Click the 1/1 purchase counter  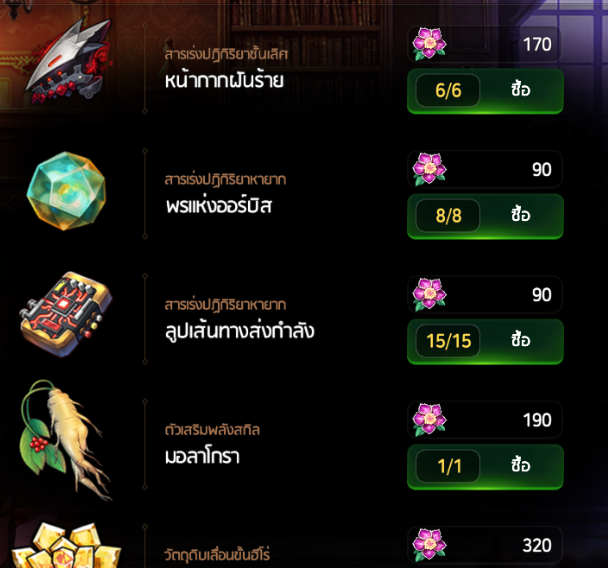pyautogui.click(x=448, y=466)
